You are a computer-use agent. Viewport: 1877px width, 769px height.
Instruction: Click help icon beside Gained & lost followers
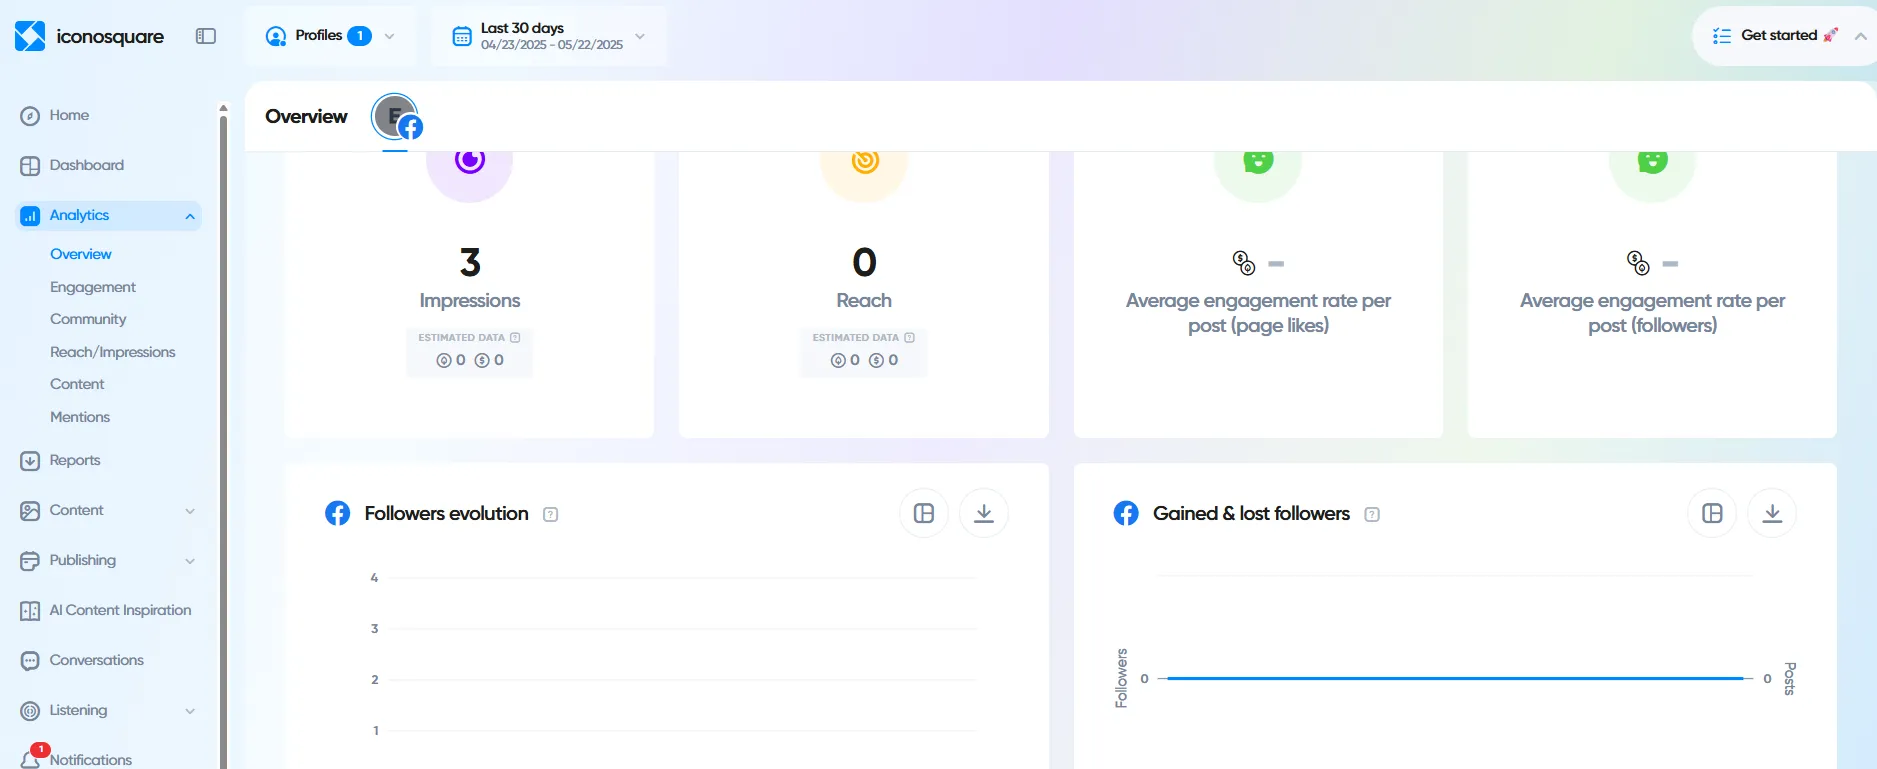pos(1372,514)
